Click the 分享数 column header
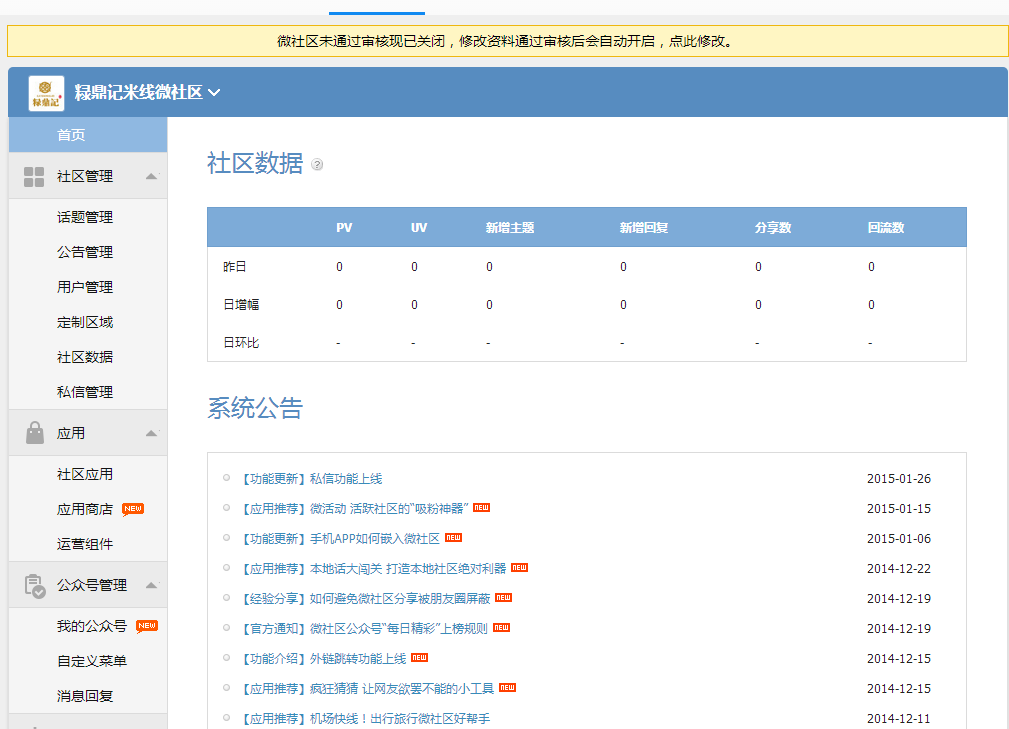 773,227
